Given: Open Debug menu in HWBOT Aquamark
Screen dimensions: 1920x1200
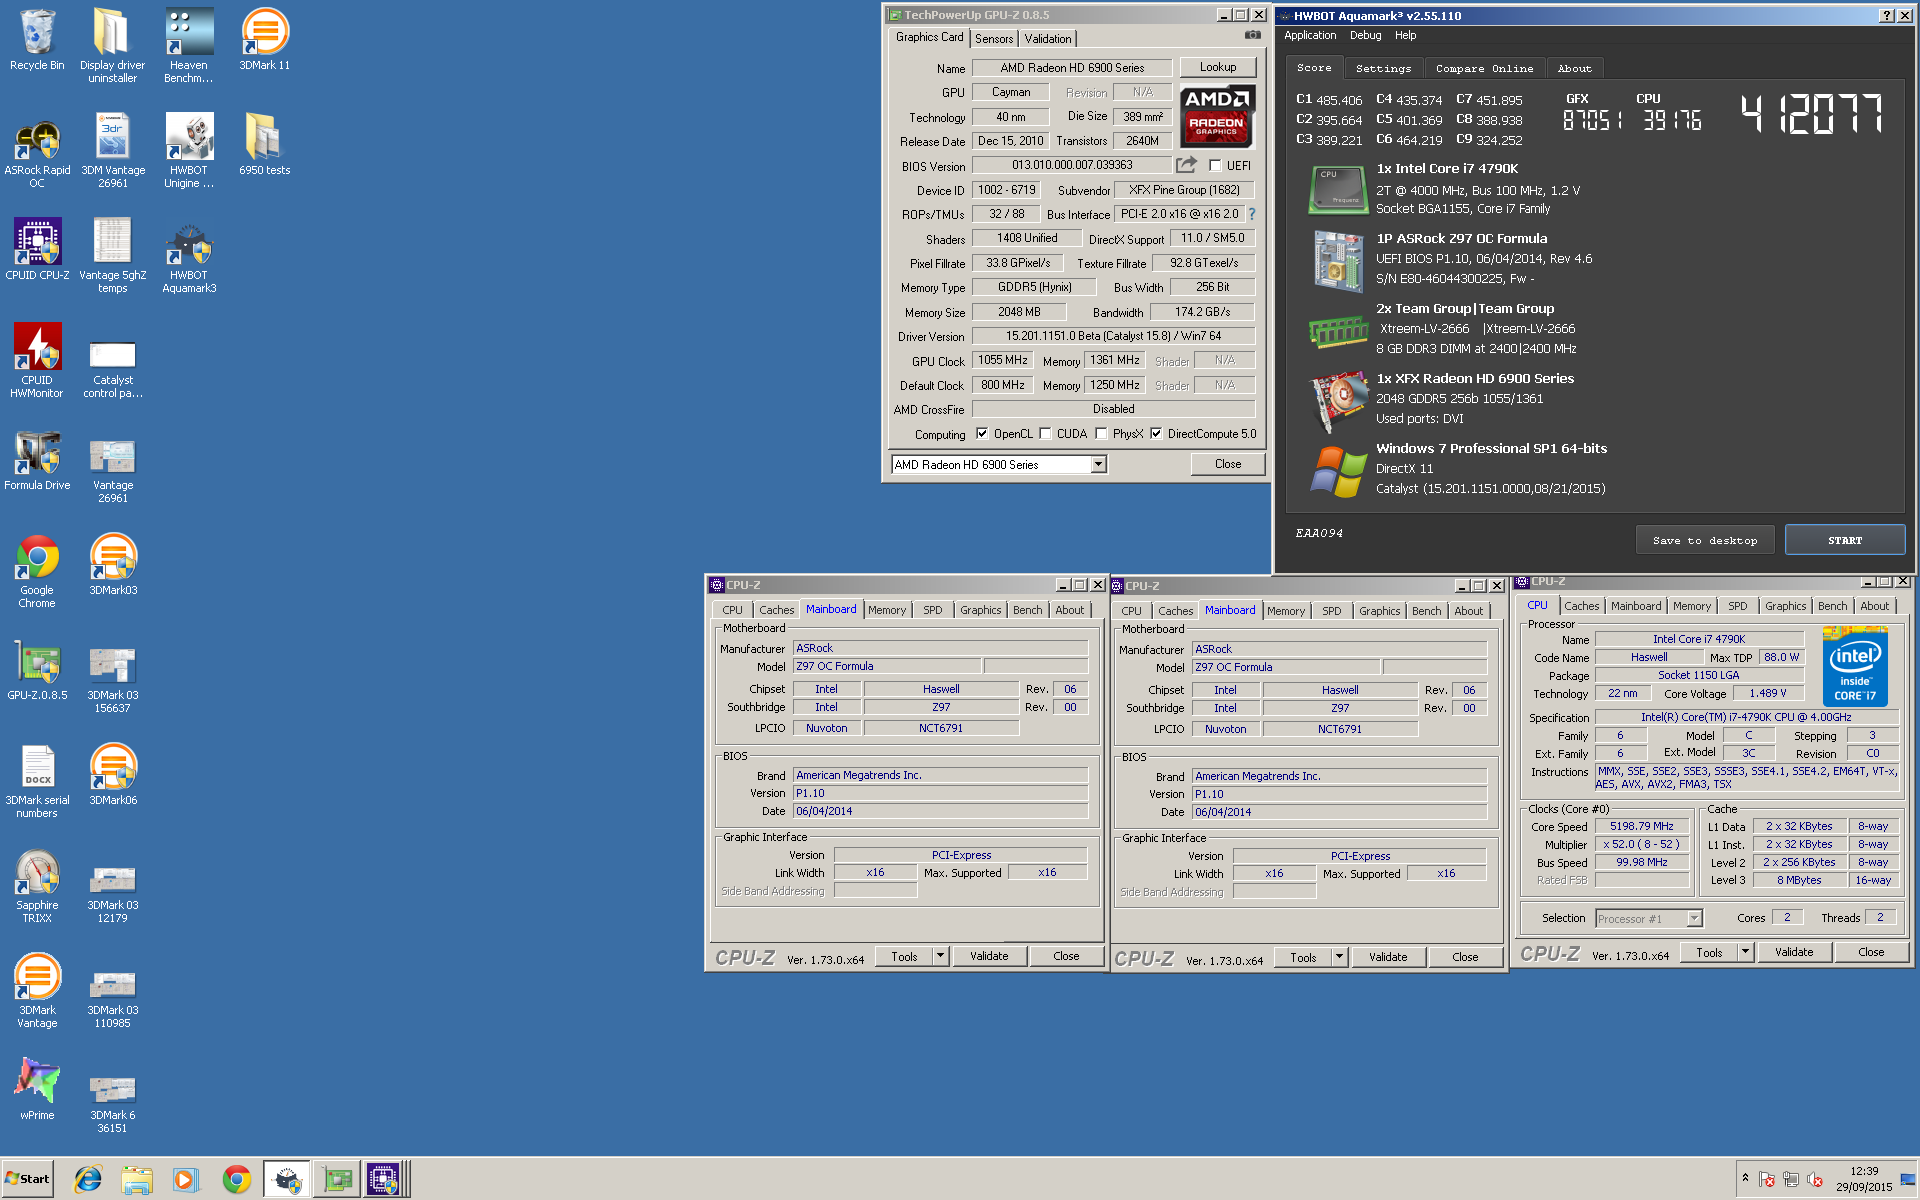Looking at the screenshot, I should [1365, 35].
